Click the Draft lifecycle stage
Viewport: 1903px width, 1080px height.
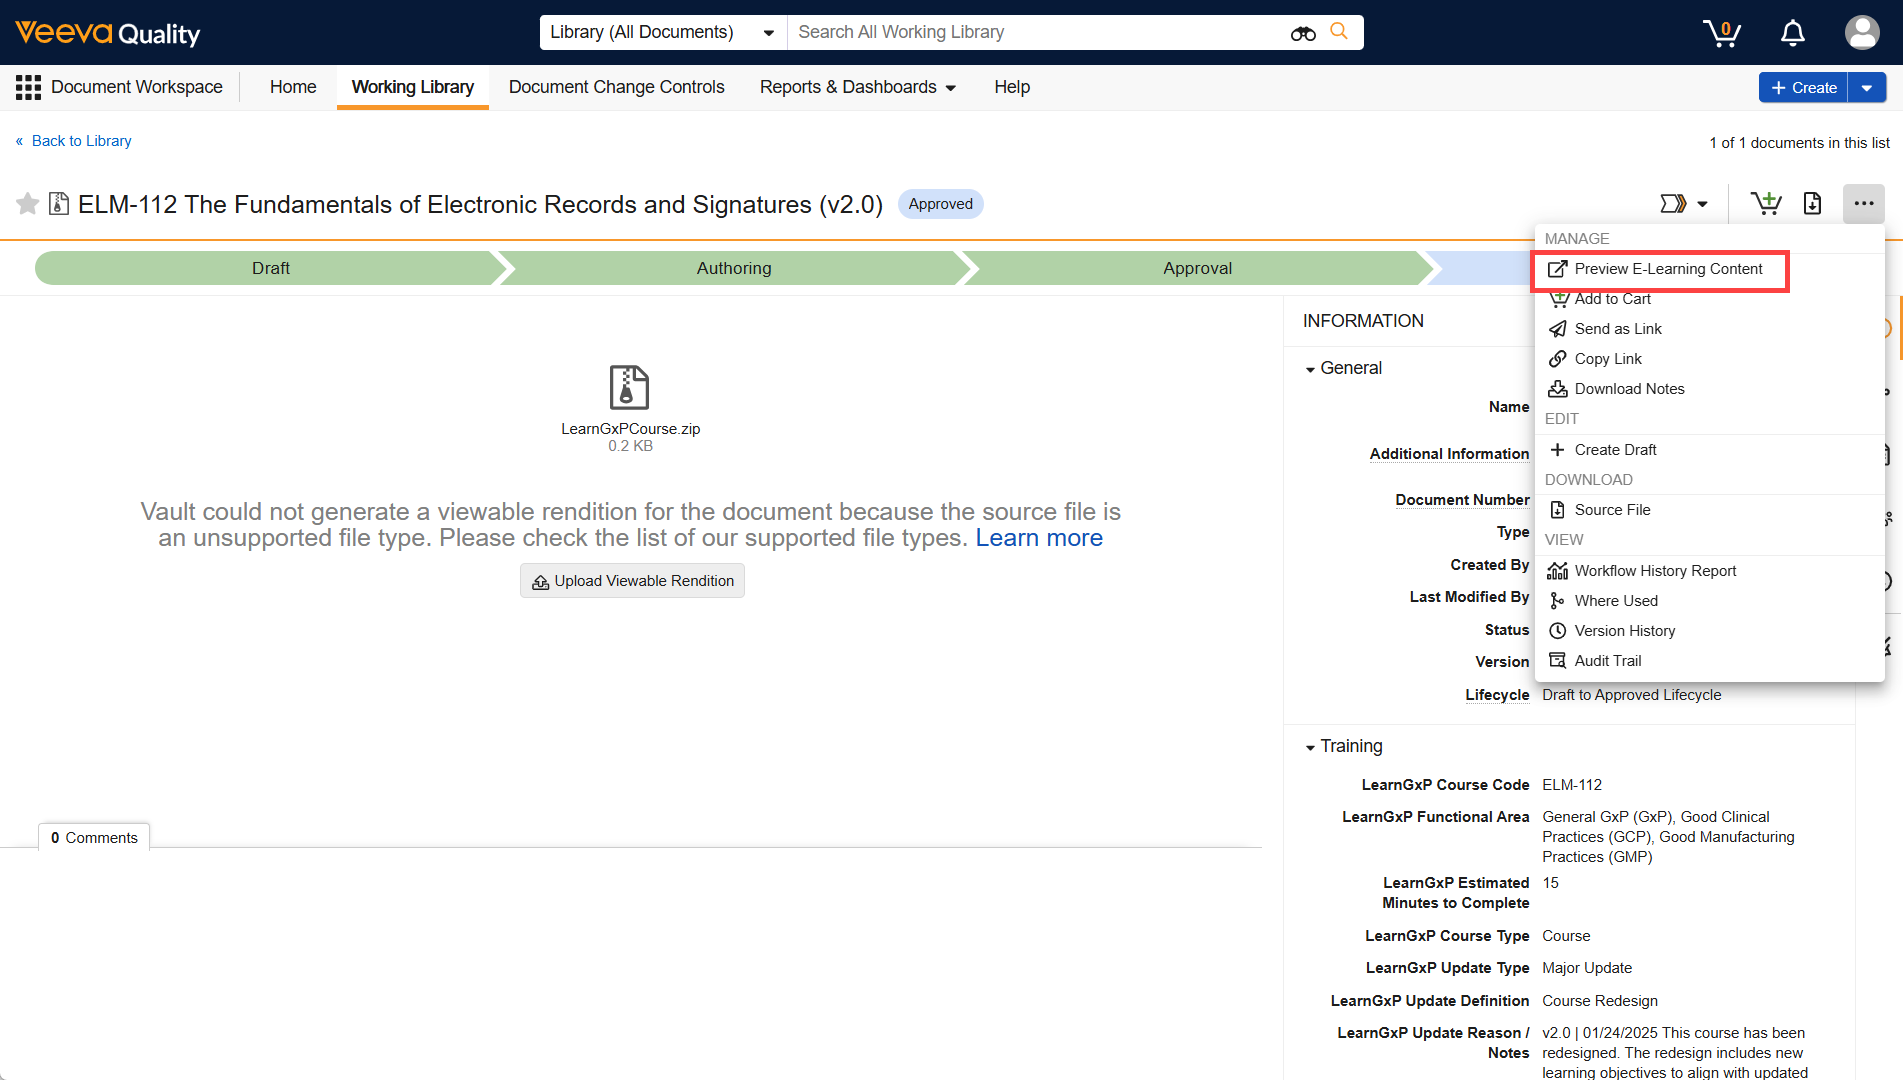coord(271,268)
